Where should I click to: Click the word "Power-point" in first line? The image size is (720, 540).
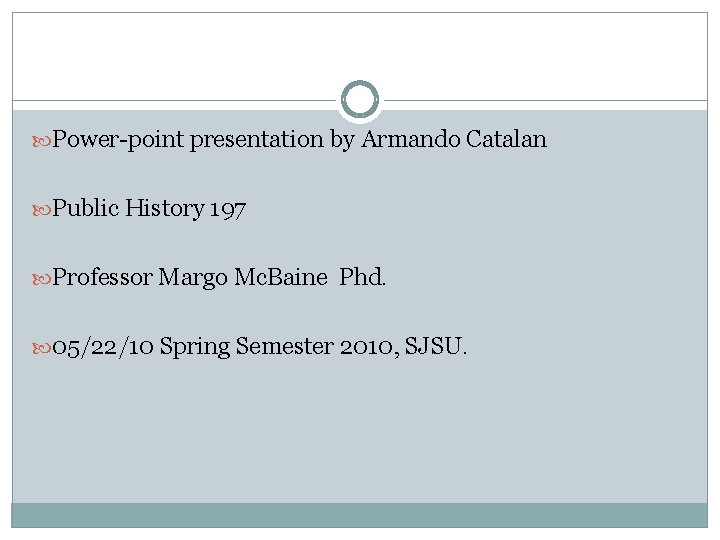[x=119, y=139]
